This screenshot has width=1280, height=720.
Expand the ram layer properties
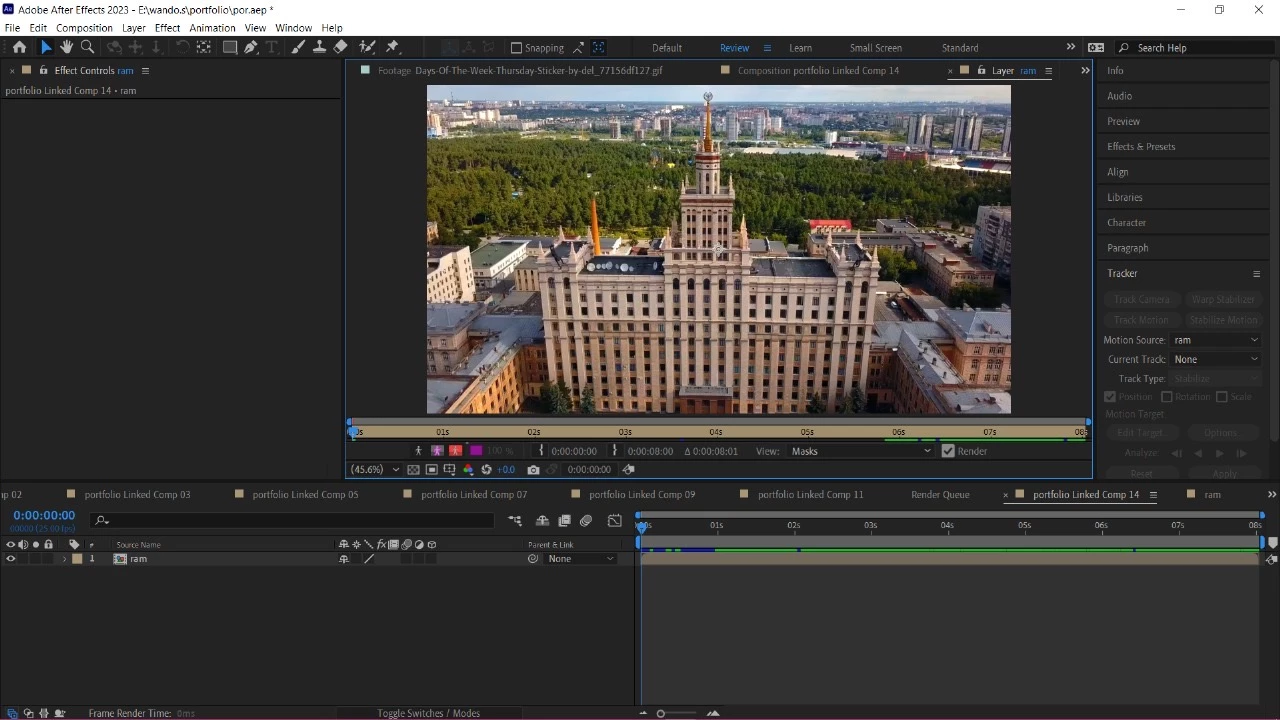65,559
